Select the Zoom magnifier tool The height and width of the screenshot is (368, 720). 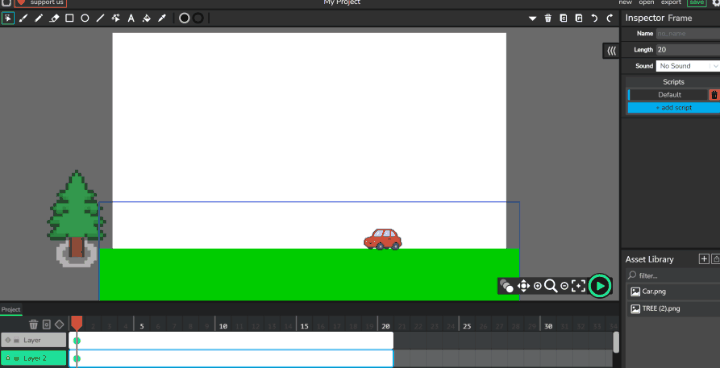click(x=551, y=286)
